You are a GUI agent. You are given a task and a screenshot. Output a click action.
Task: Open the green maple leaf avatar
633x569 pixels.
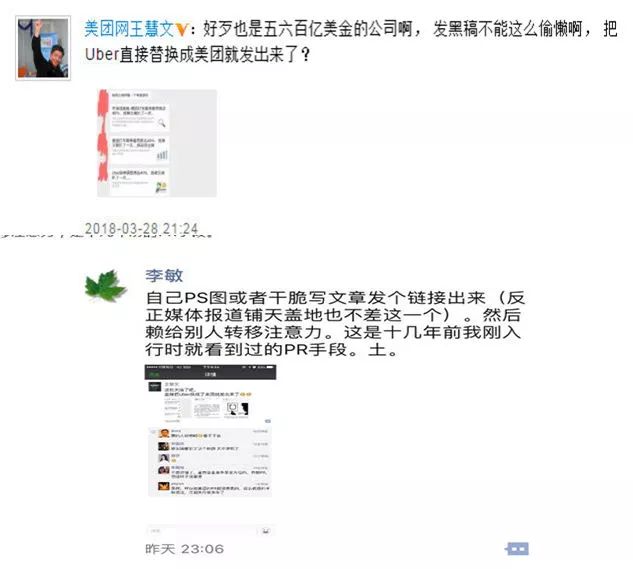pos(105,286)
